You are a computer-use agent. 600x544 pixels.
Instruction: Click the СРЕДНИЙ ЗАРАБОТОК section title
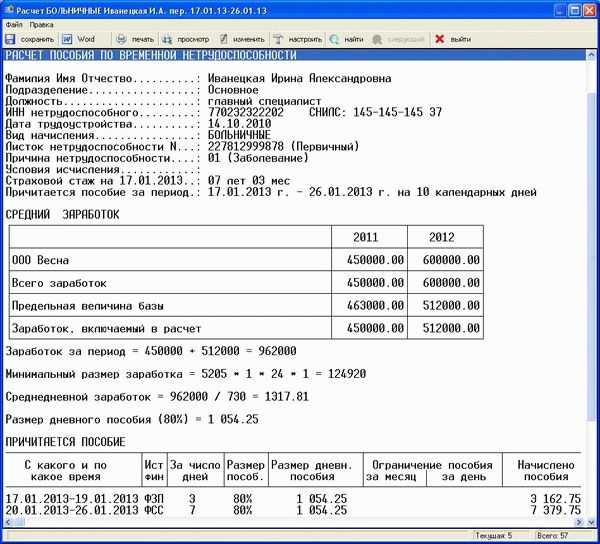tap(62, 215)
